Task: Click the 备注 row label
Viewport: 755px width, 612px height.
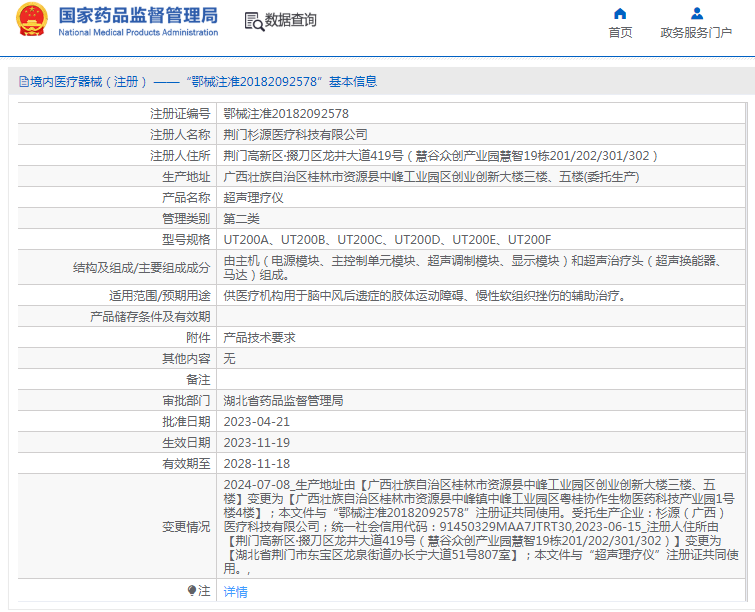Action: point(198,379)
